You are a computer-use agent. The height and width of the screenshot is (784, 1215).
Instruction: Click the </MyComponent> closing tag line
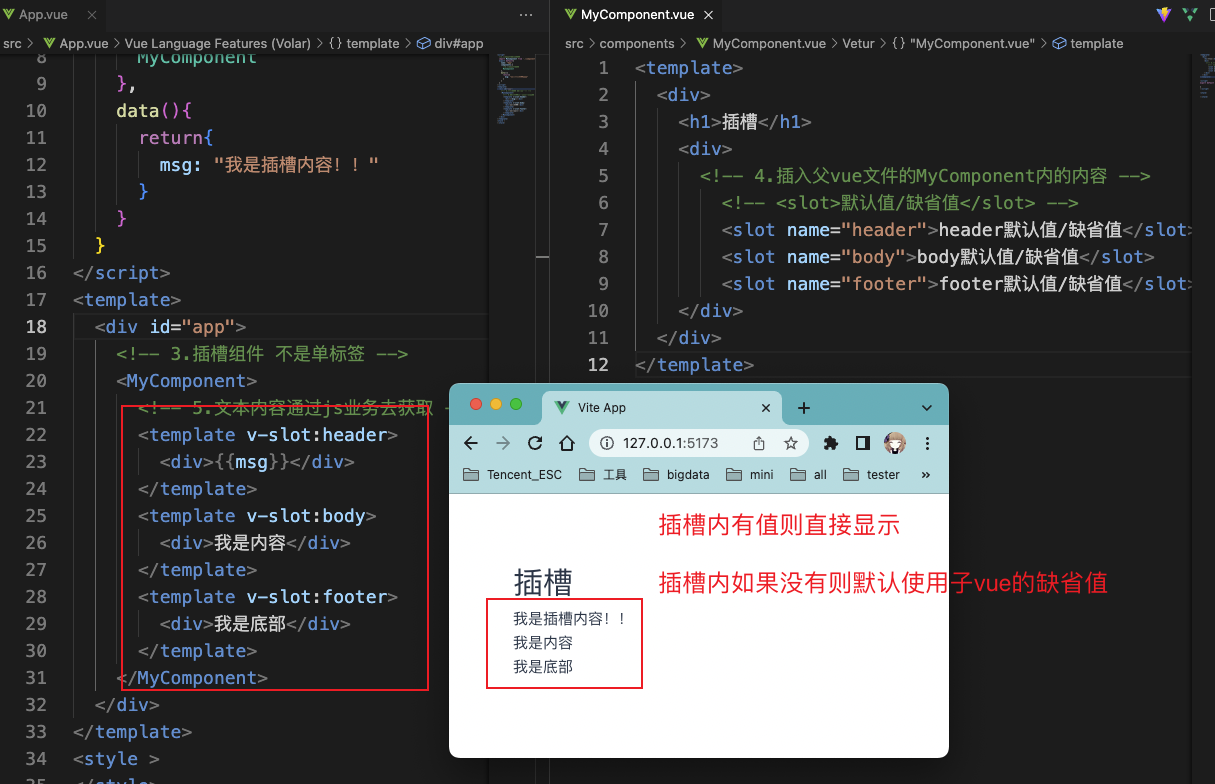(x=192, y=677)
